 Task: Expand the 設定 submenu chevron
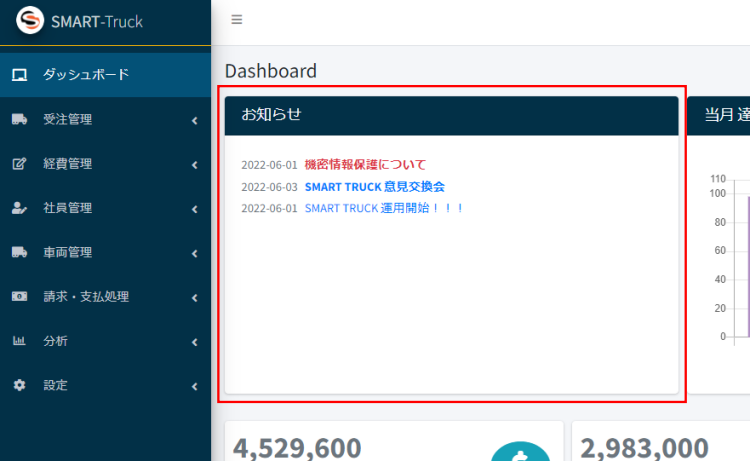point(194,386)
